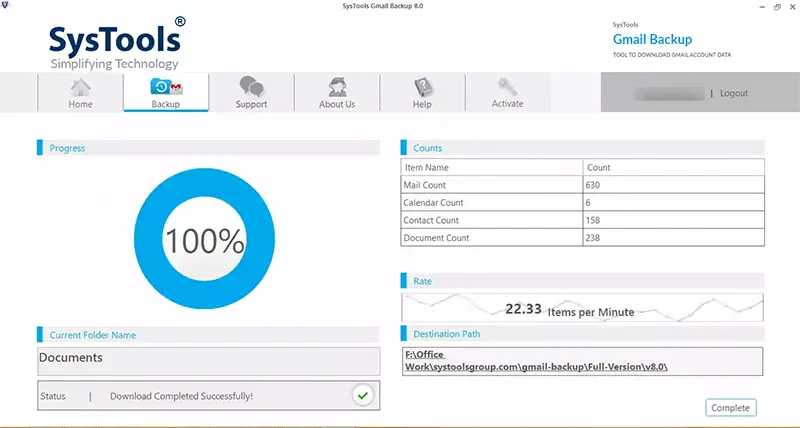Click the contact count value 158
800x428 pixels.
click(x=593, y=220)
